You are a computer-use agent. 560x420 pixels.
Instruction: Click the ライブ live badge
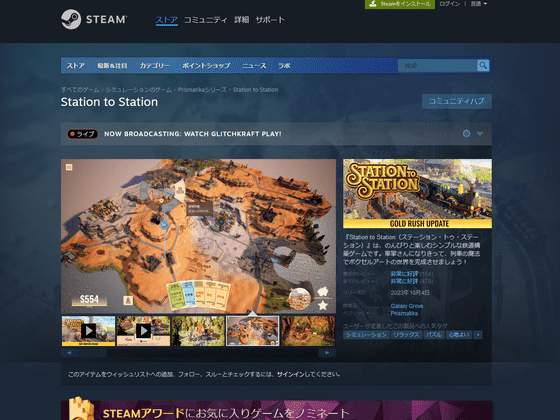coord(83,134)
